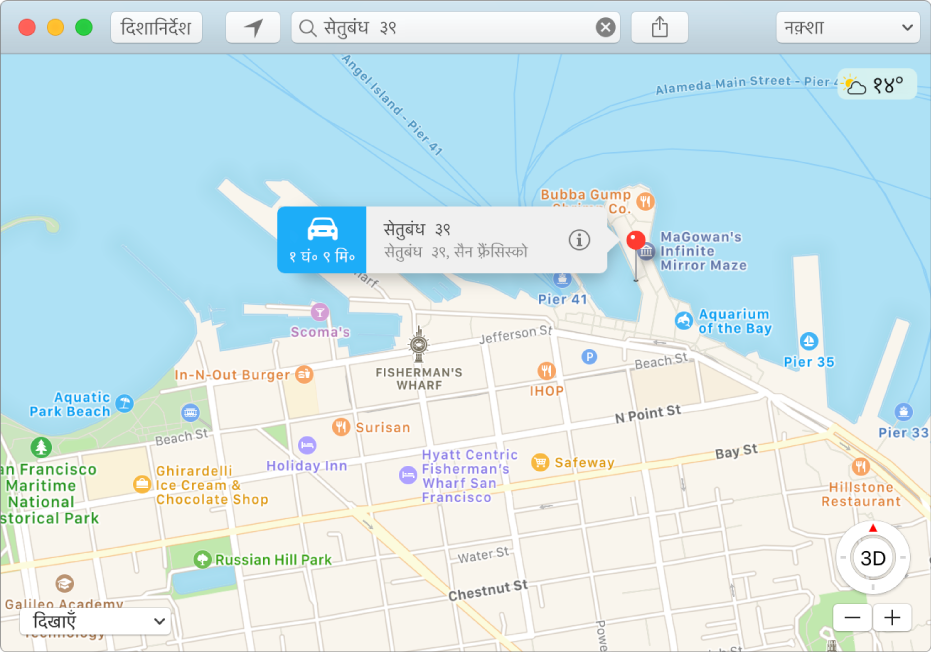
Task: Select the In-N-Out Burger marker
Action: 304,374
